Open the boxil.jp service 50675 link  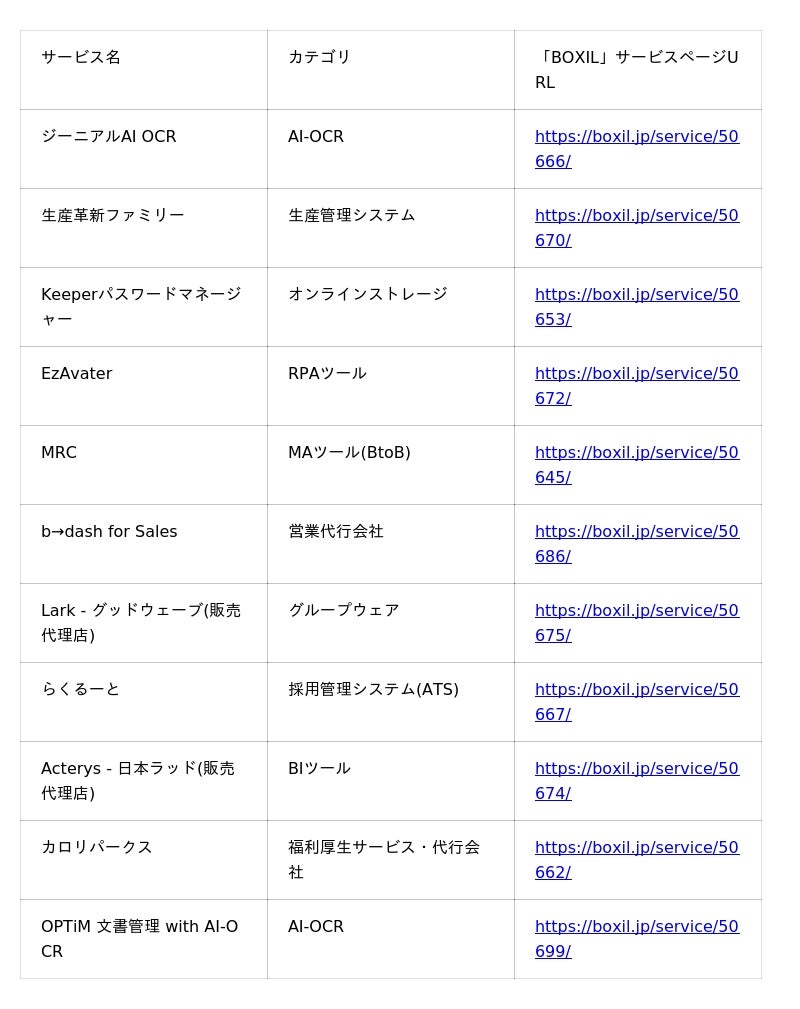(x=636, y=611)
